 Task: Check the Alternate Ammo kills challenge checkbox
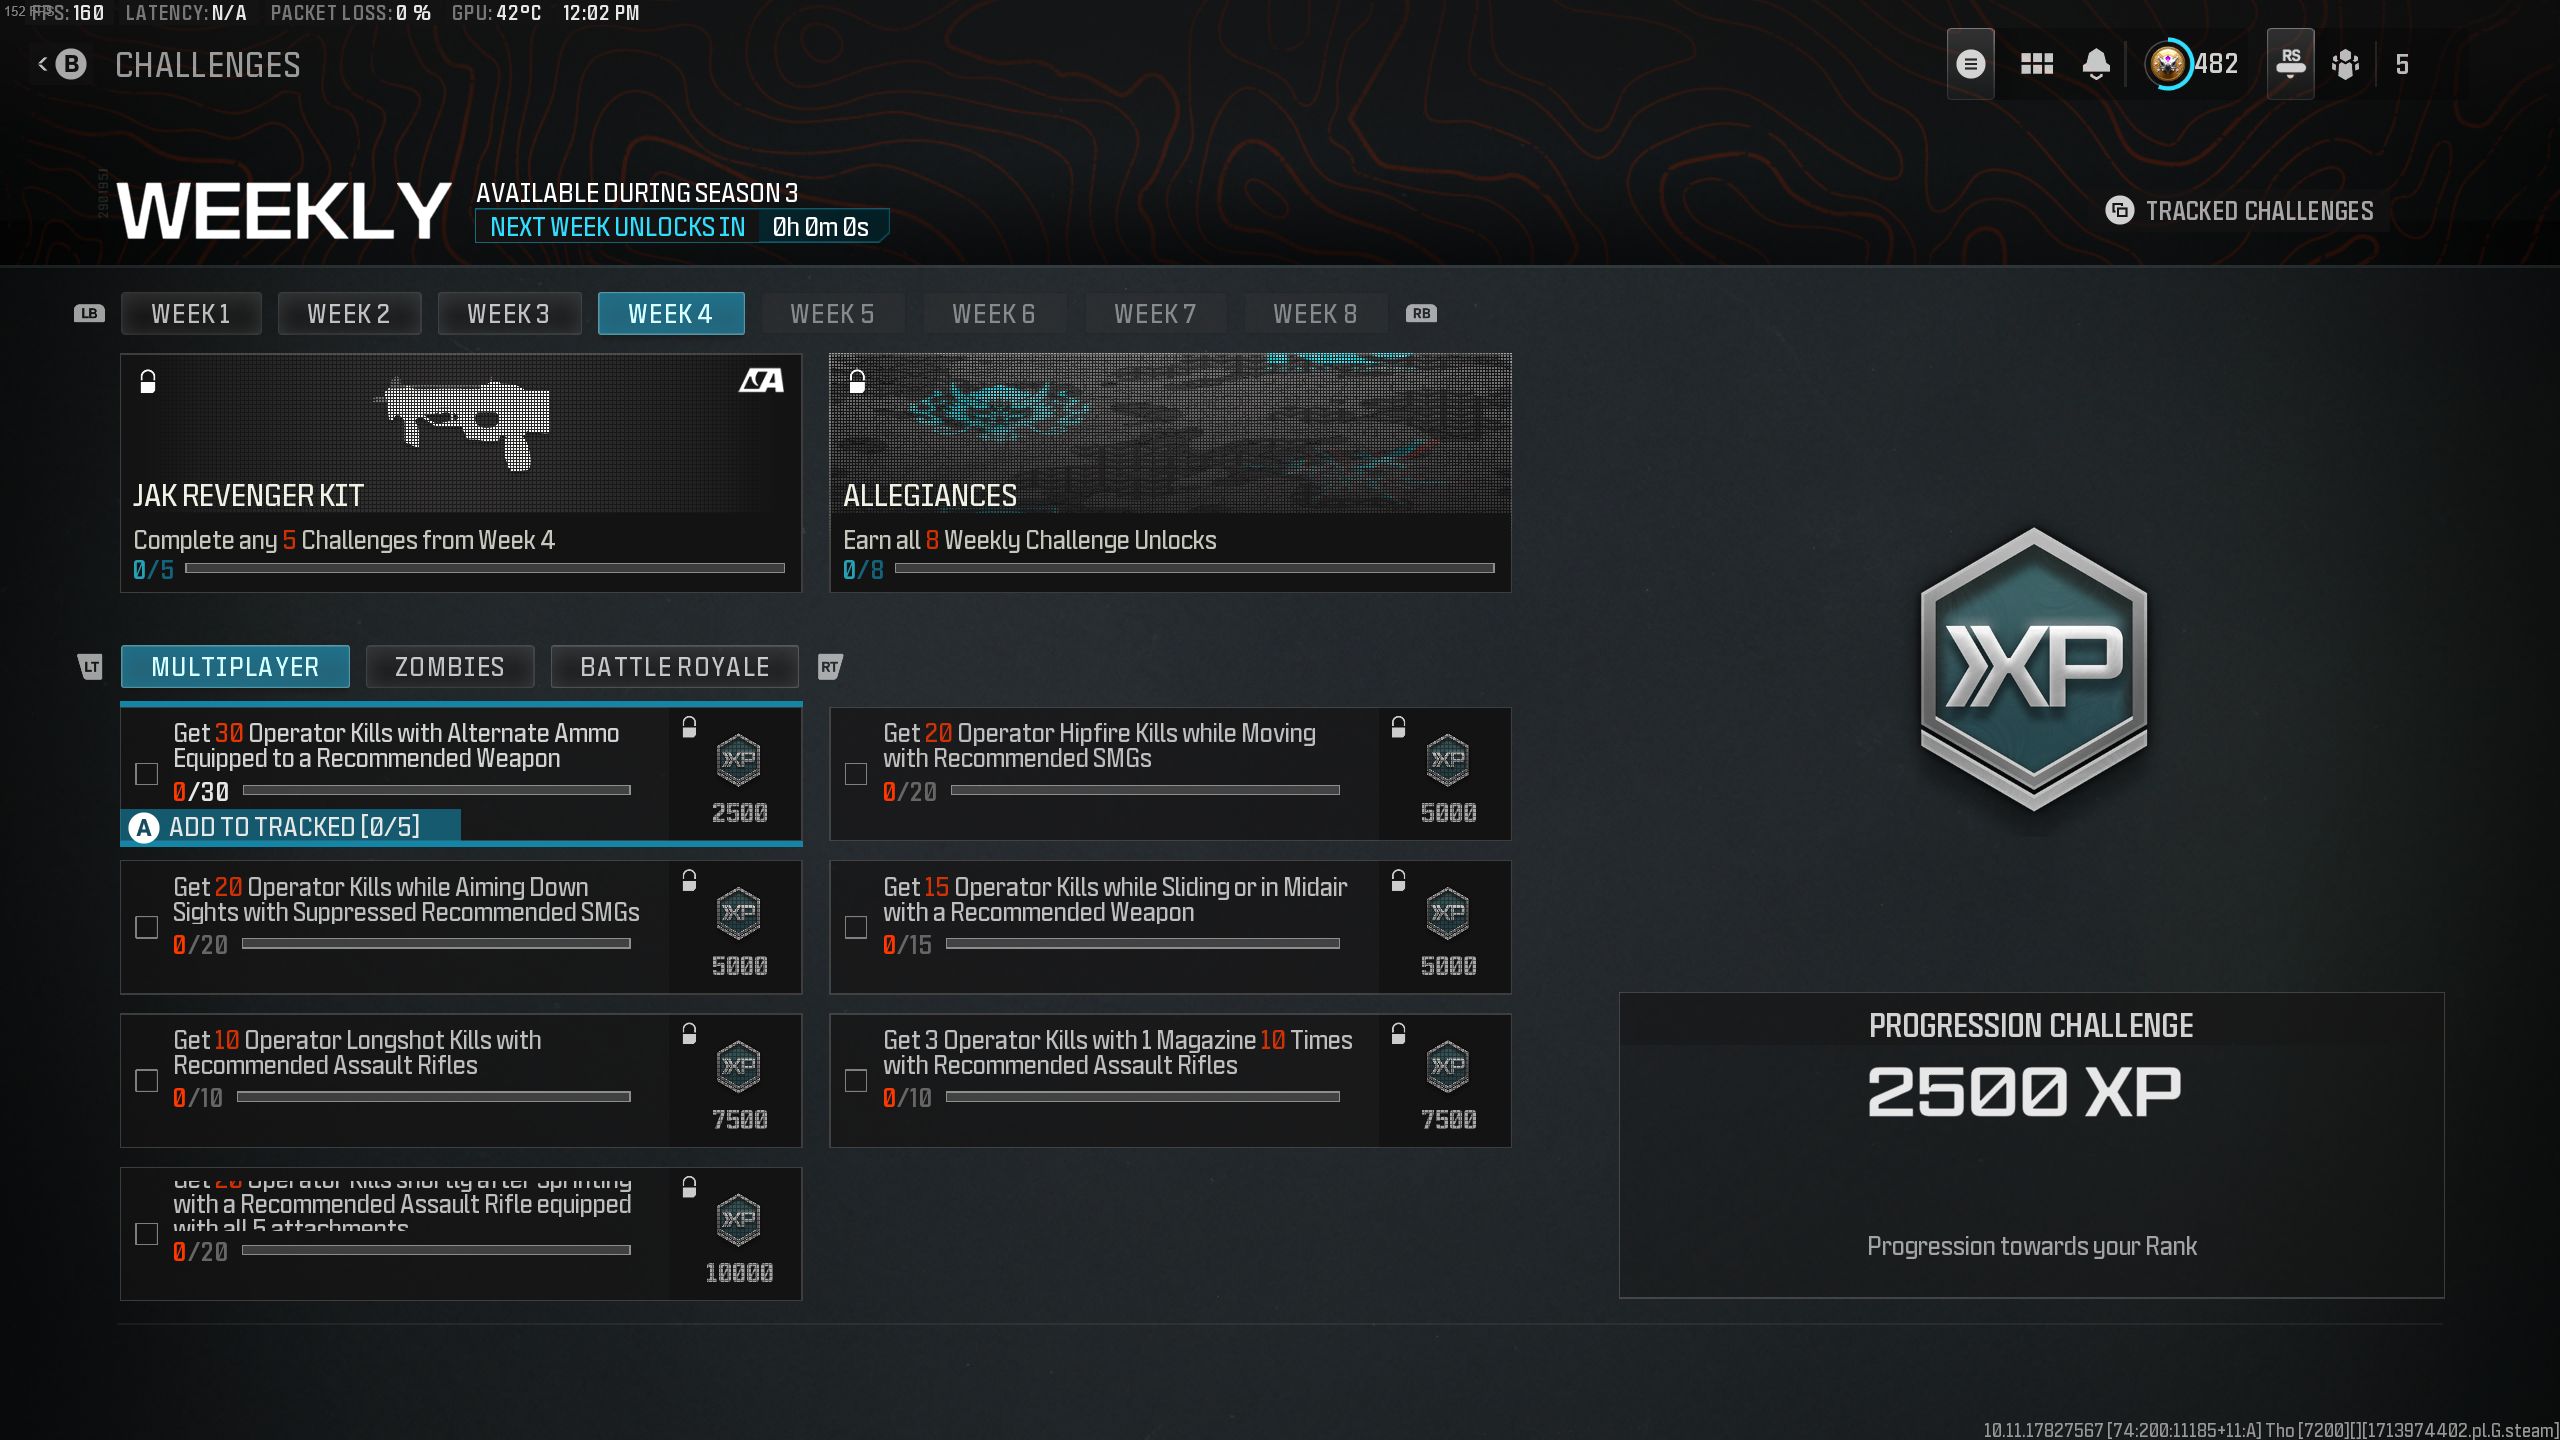tap(147, 774)
